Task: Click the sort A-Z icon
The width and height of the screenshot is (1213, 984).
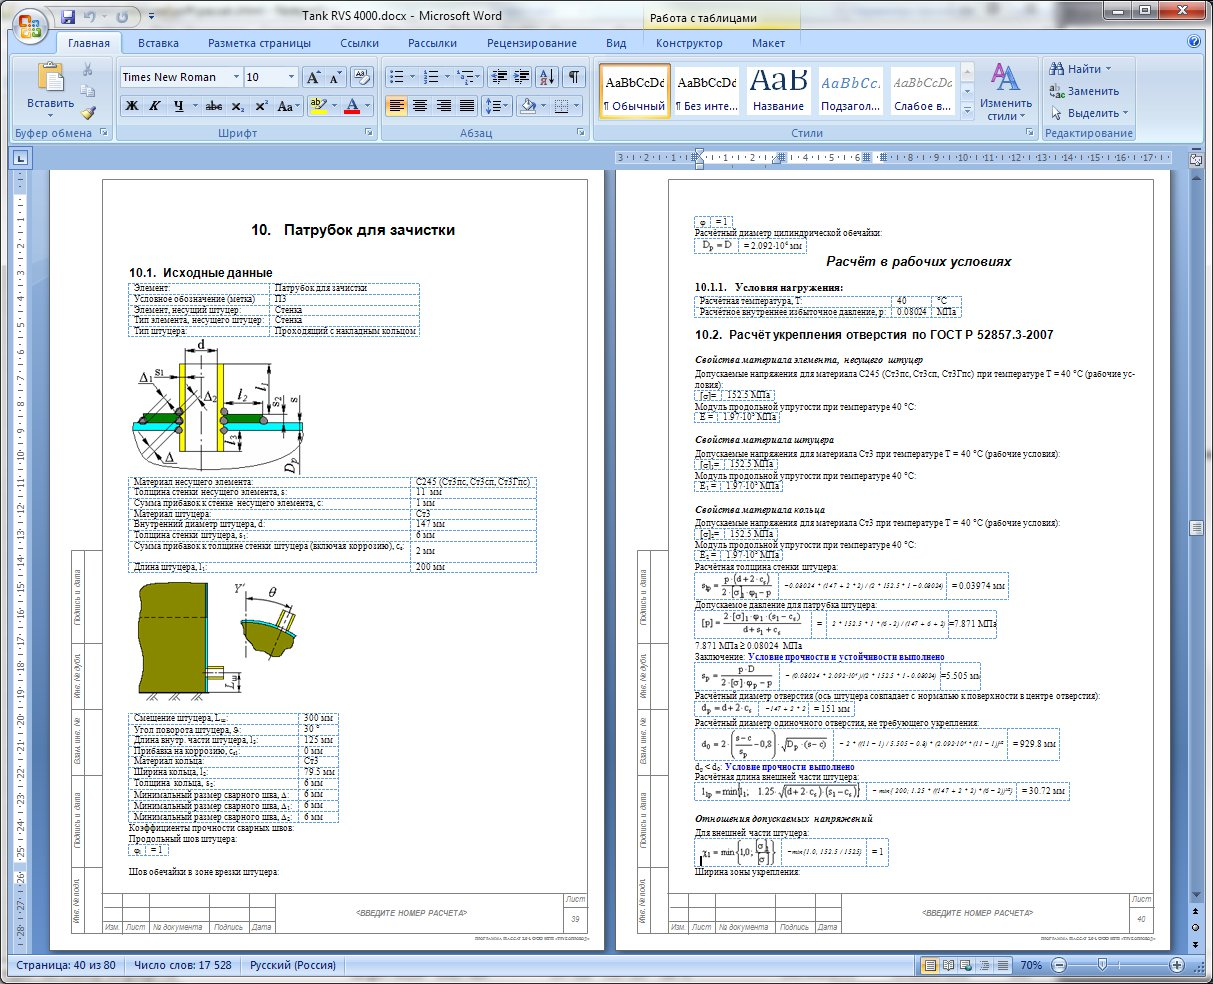Action: click(x=548, y=77)
